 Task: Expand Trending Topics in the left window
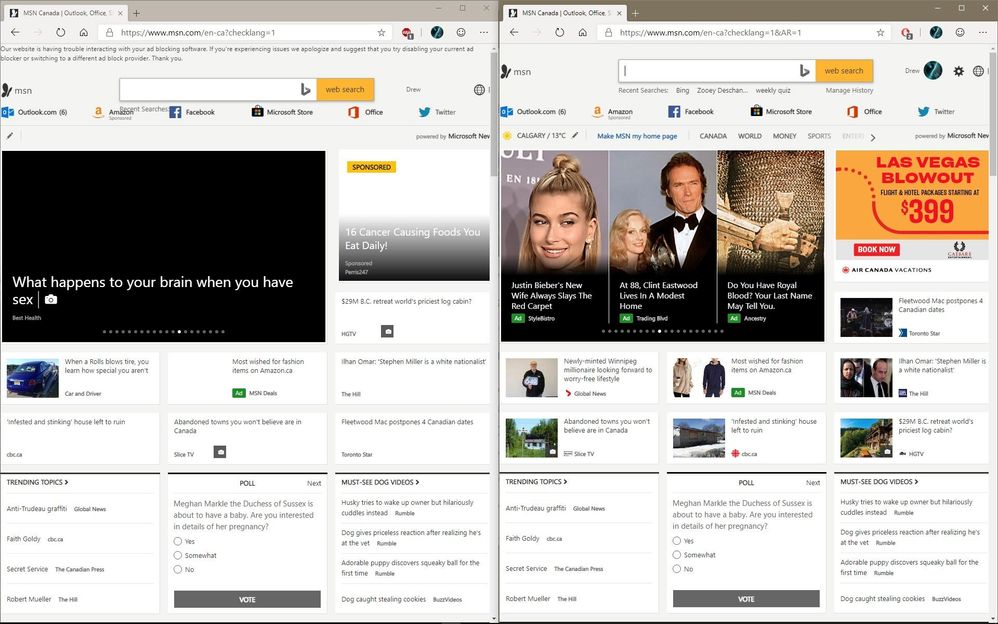[38, 482]
